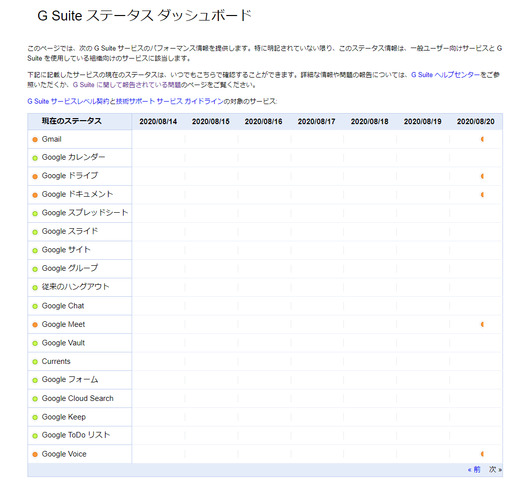Open the G Suite ヘルプセンター link
Screen dimensions: 530x480
pyautogui.click(x=445, y=75)
